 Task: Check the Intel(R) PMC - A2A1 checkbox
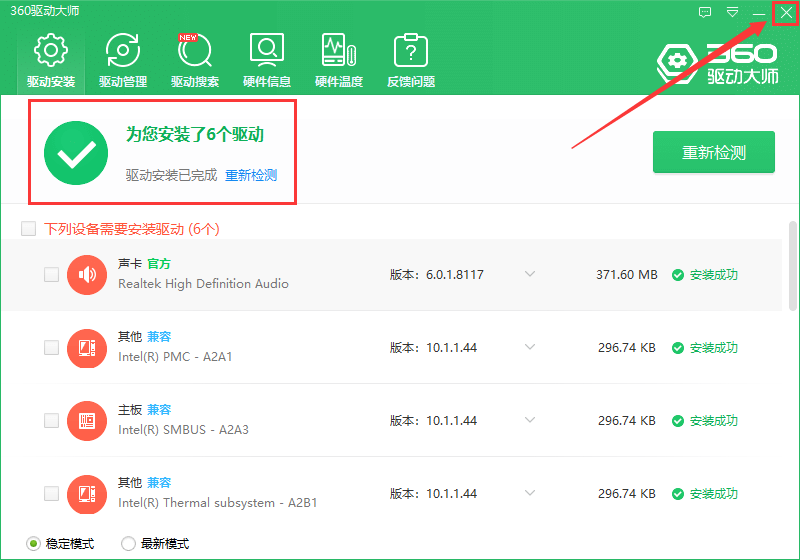[52, 347]
